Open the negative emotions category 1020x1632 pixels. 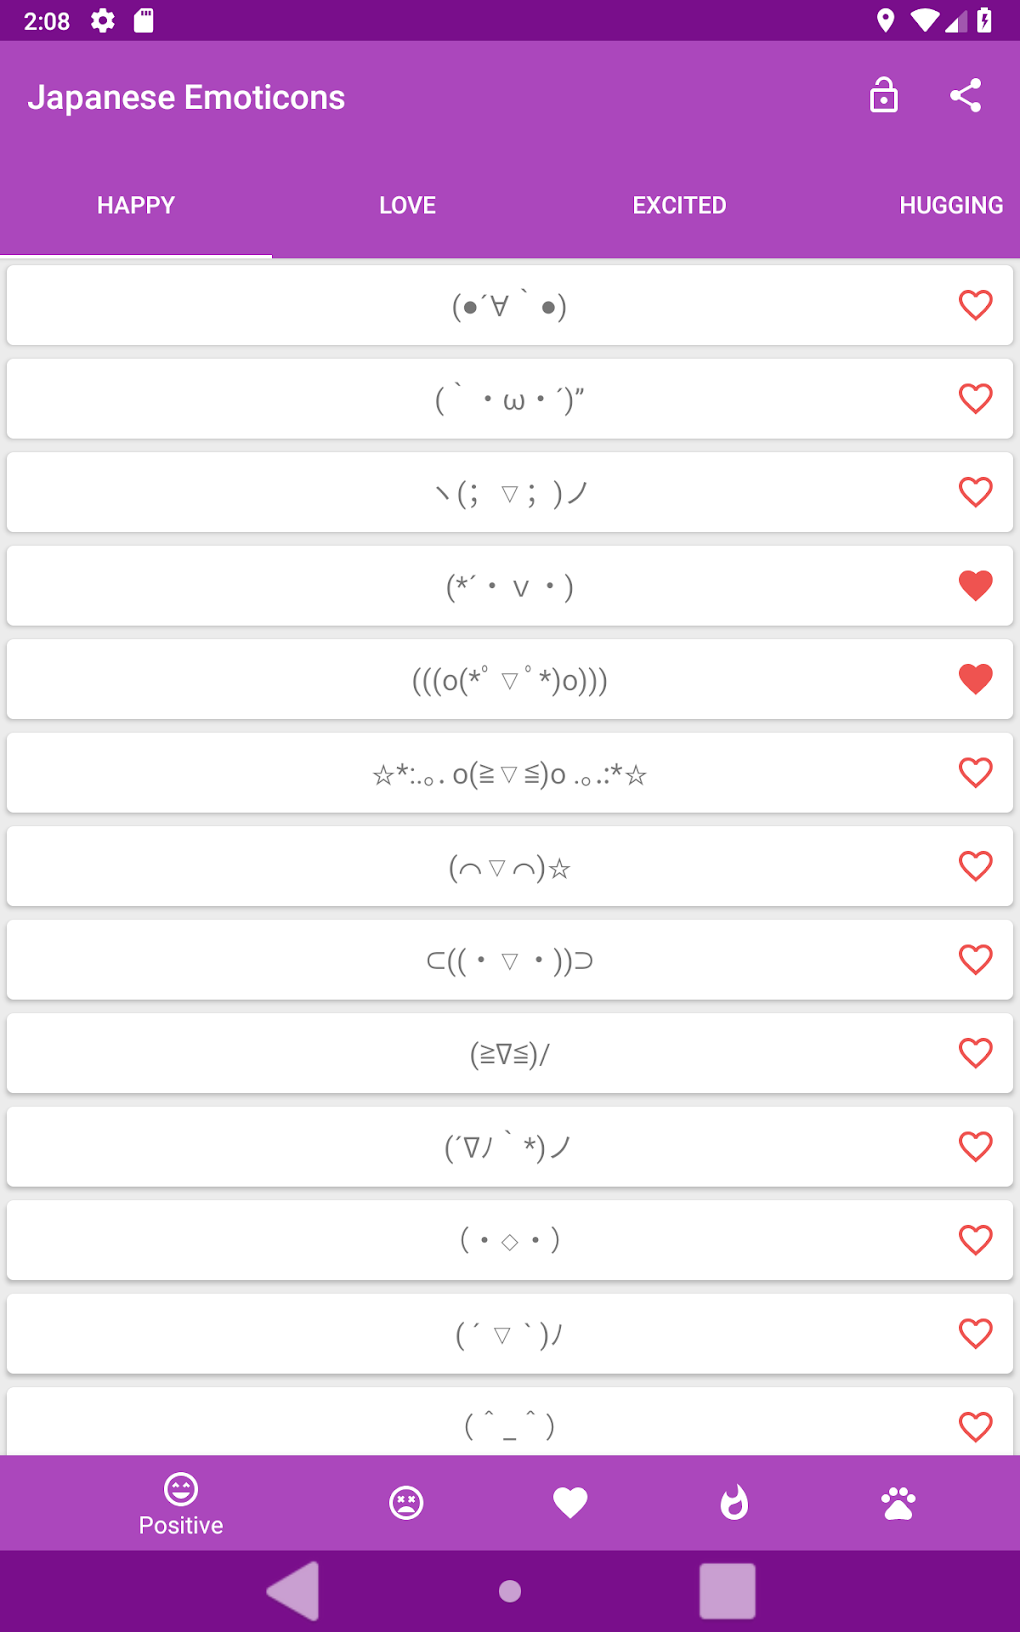[406, 1502]
